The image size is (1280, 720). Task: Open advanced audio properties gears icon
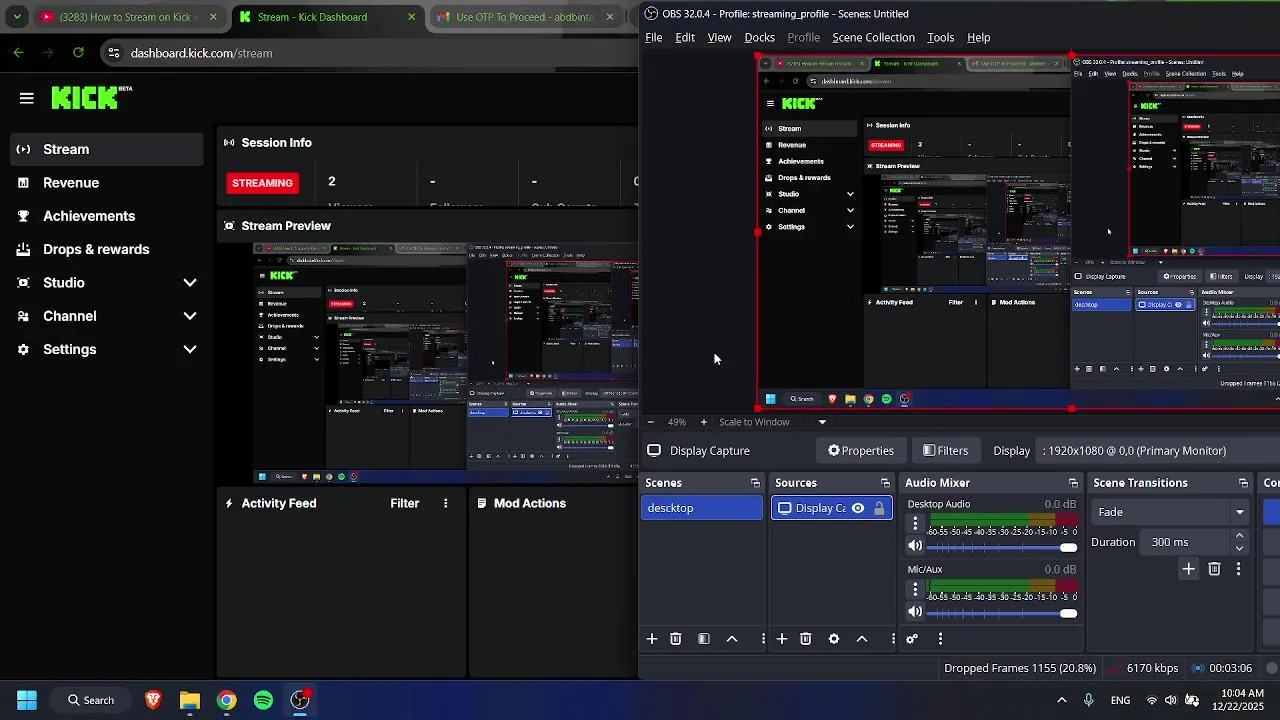[x=912, y=639]
